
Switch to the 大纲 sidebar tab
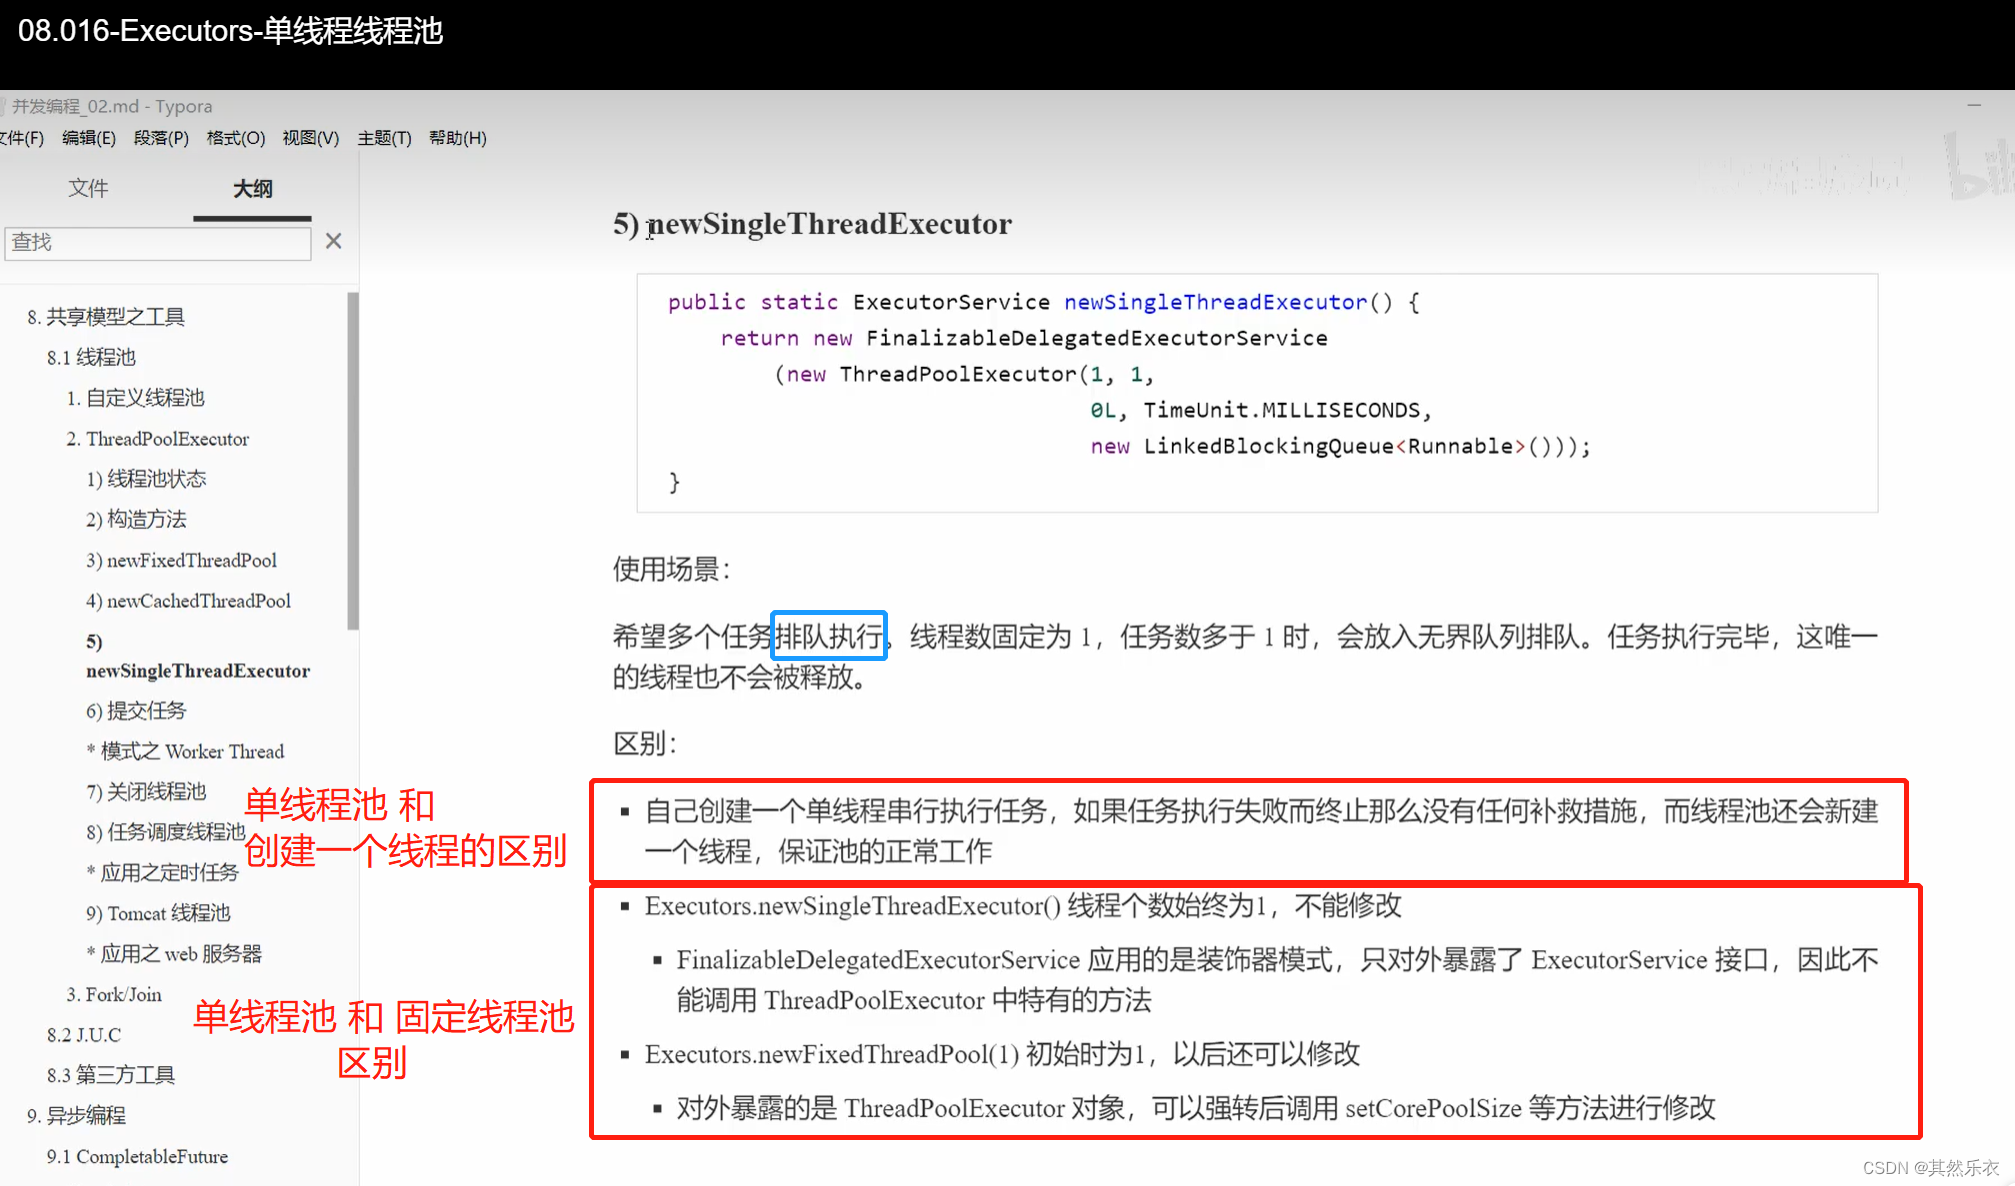click(252, 188)
